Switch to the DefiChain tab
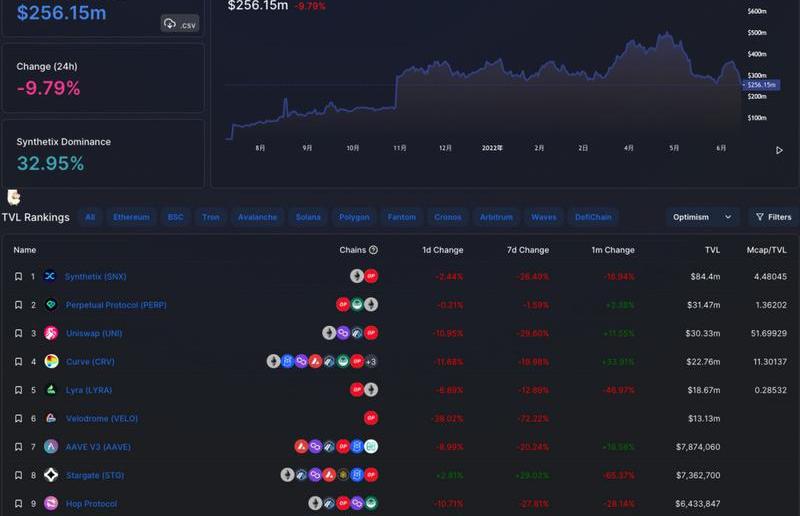The width and height of the screenshot is (800, 516). (x=593, y=217)
